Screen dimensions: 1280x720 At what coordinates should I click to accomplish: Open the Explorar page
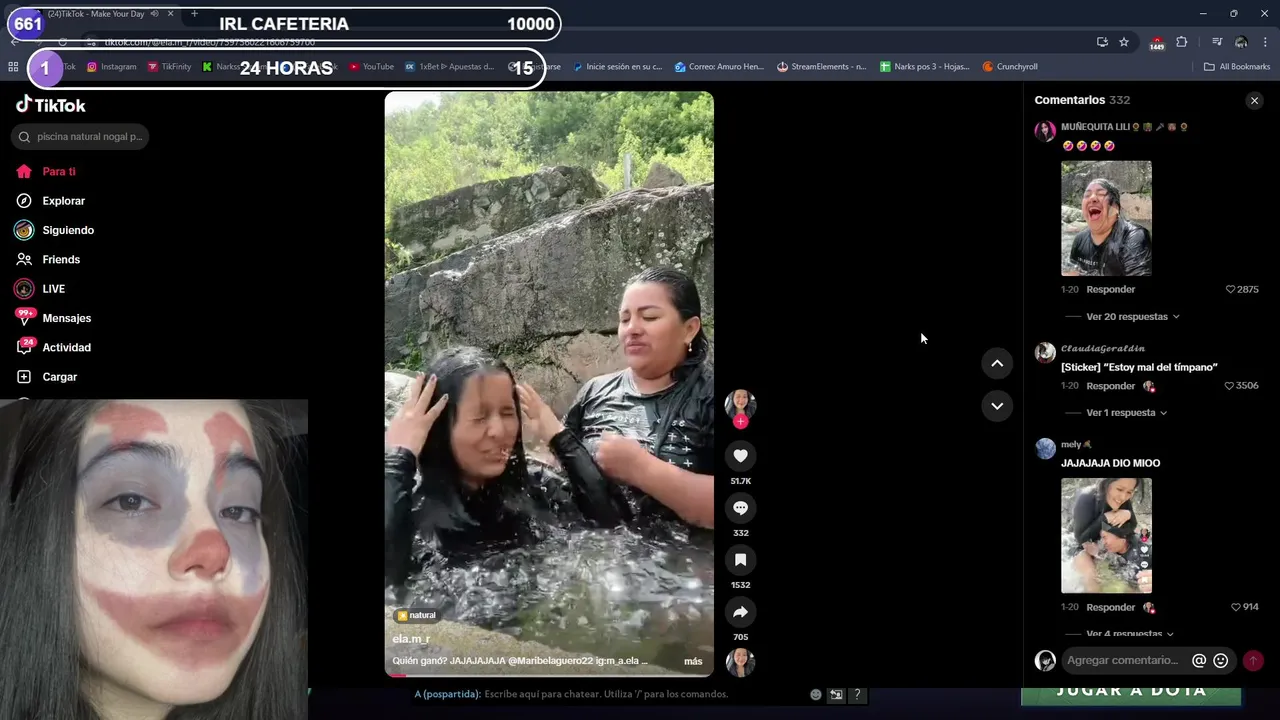pyautogui.click(x=50, y=201)
